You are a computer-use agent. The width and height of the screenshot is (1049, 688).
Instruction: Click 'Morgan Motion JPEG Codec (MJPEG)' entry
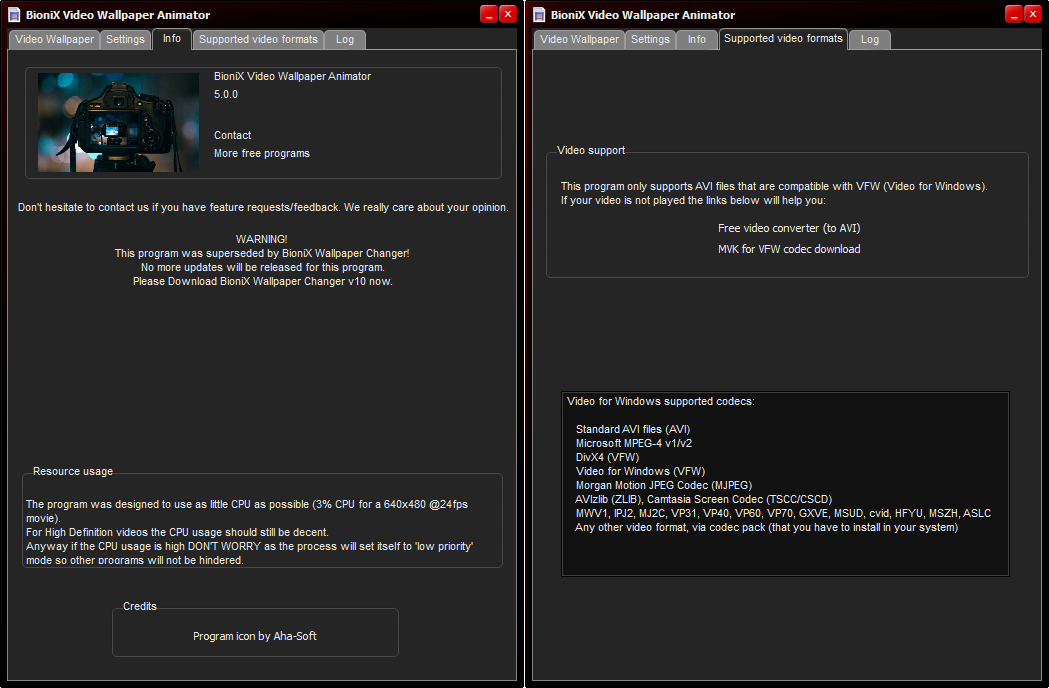coord(664,485)
